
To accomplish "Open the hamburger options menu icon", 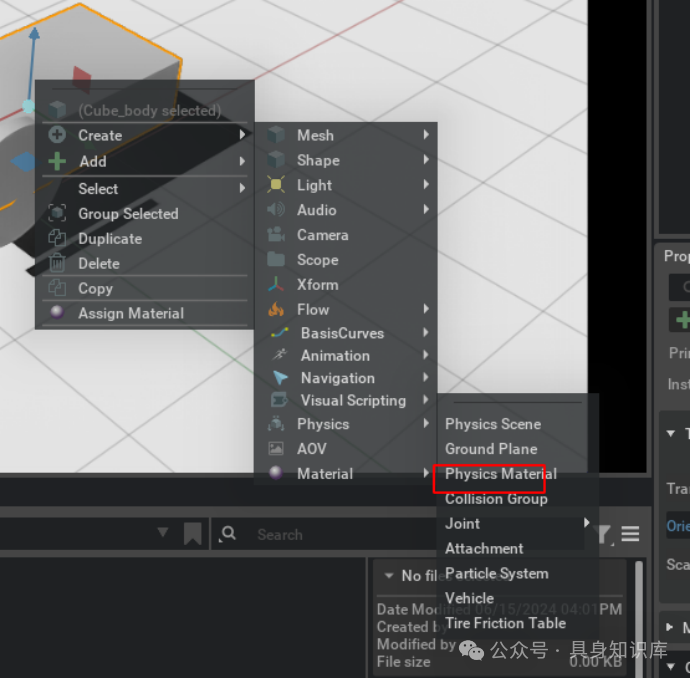I will tap(630, 534).
